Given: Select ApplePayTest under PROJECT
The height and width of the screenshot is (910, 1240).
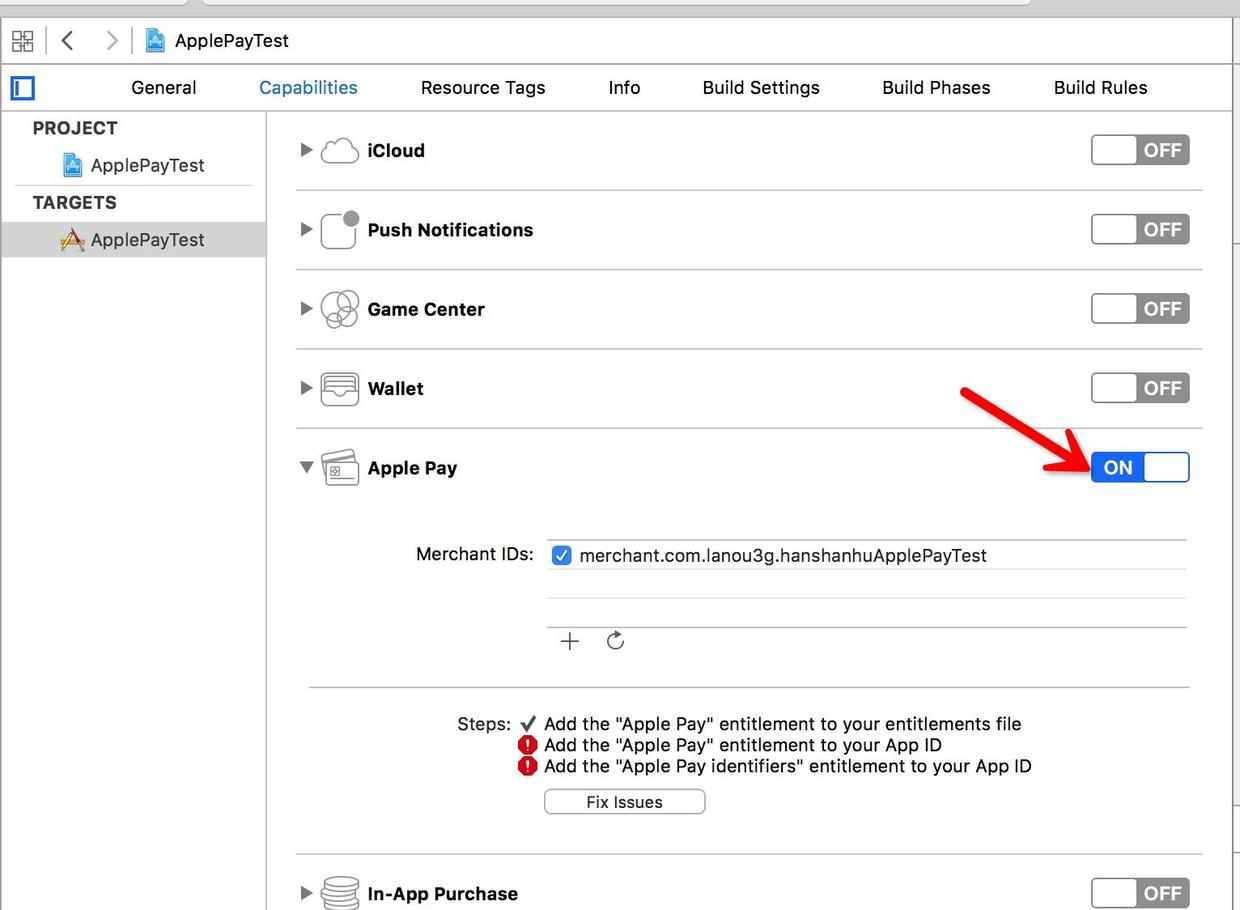Looking at the screenshot, I should click(x=133, y=165).
